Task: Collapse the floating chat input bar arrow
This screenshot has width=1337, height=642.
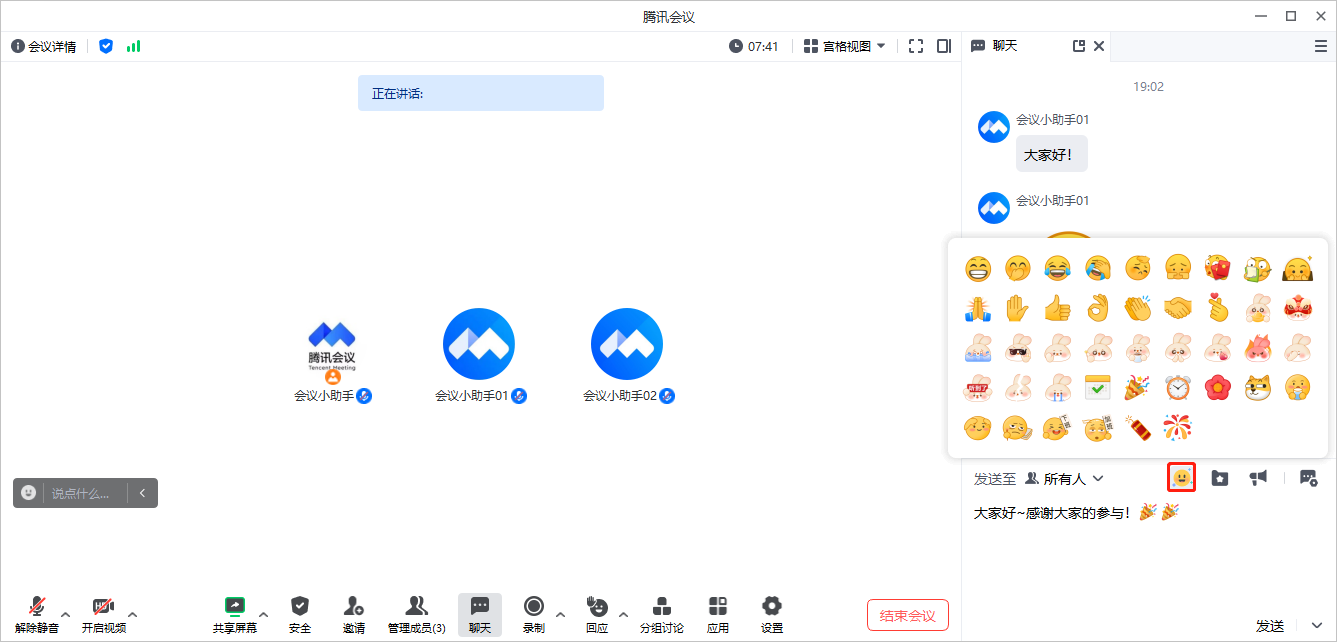Action: click(142, 493)
